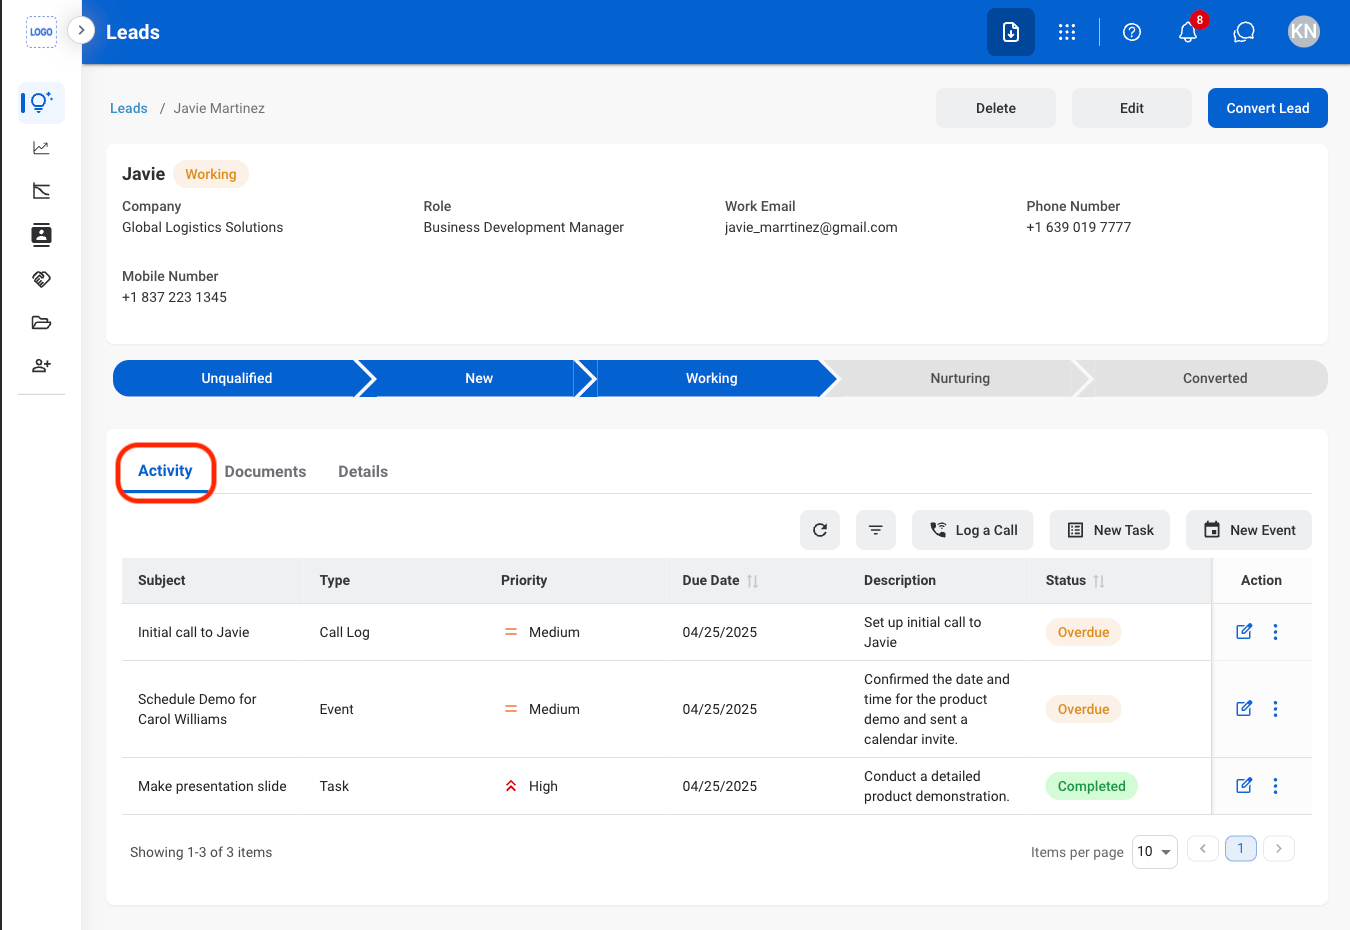Image resolution: width=1350 pixels, height=930 pixels.
Task: Click the download document icon in header
Action: [x=1011, y=32]
